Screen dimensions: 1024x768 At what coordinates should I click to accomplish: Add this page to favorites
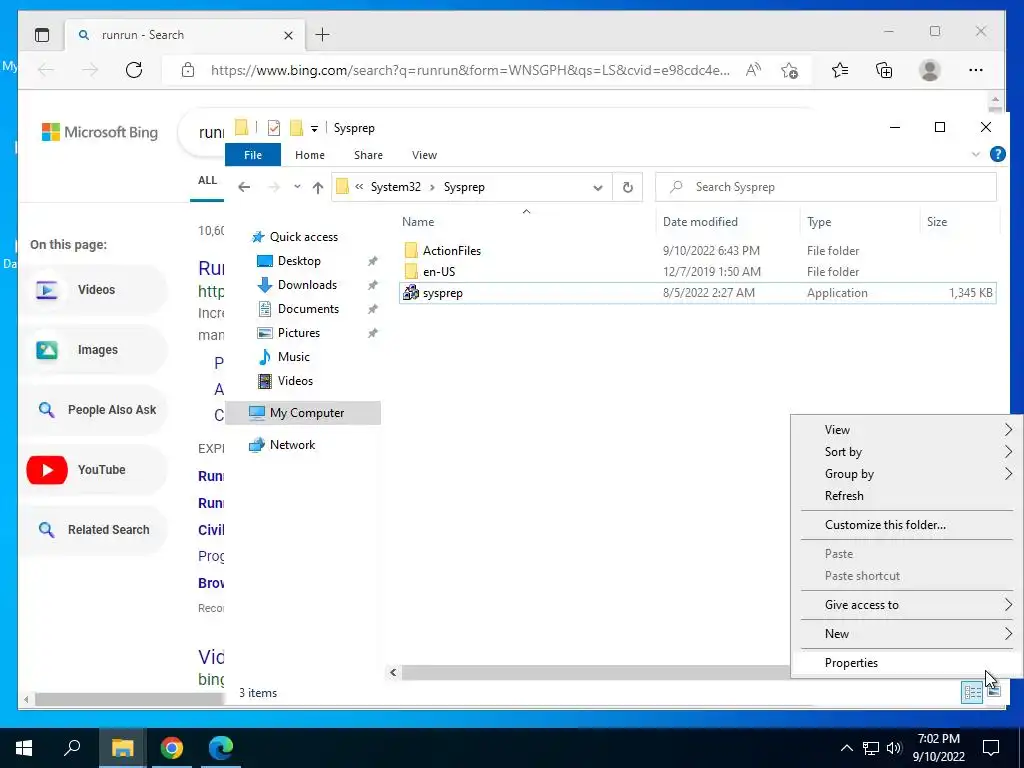click(x=790, y=70)
